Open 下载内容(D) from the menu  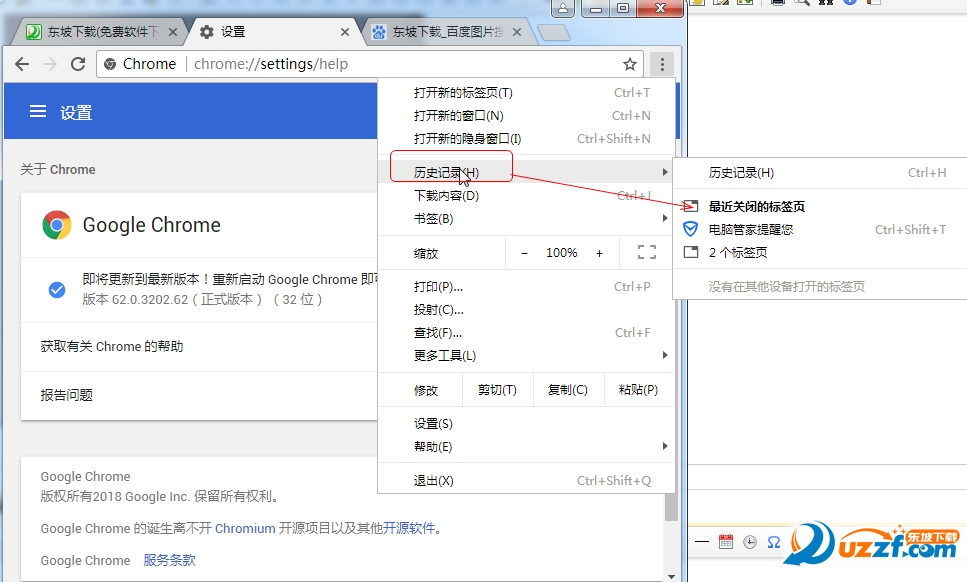pos(526,195)
